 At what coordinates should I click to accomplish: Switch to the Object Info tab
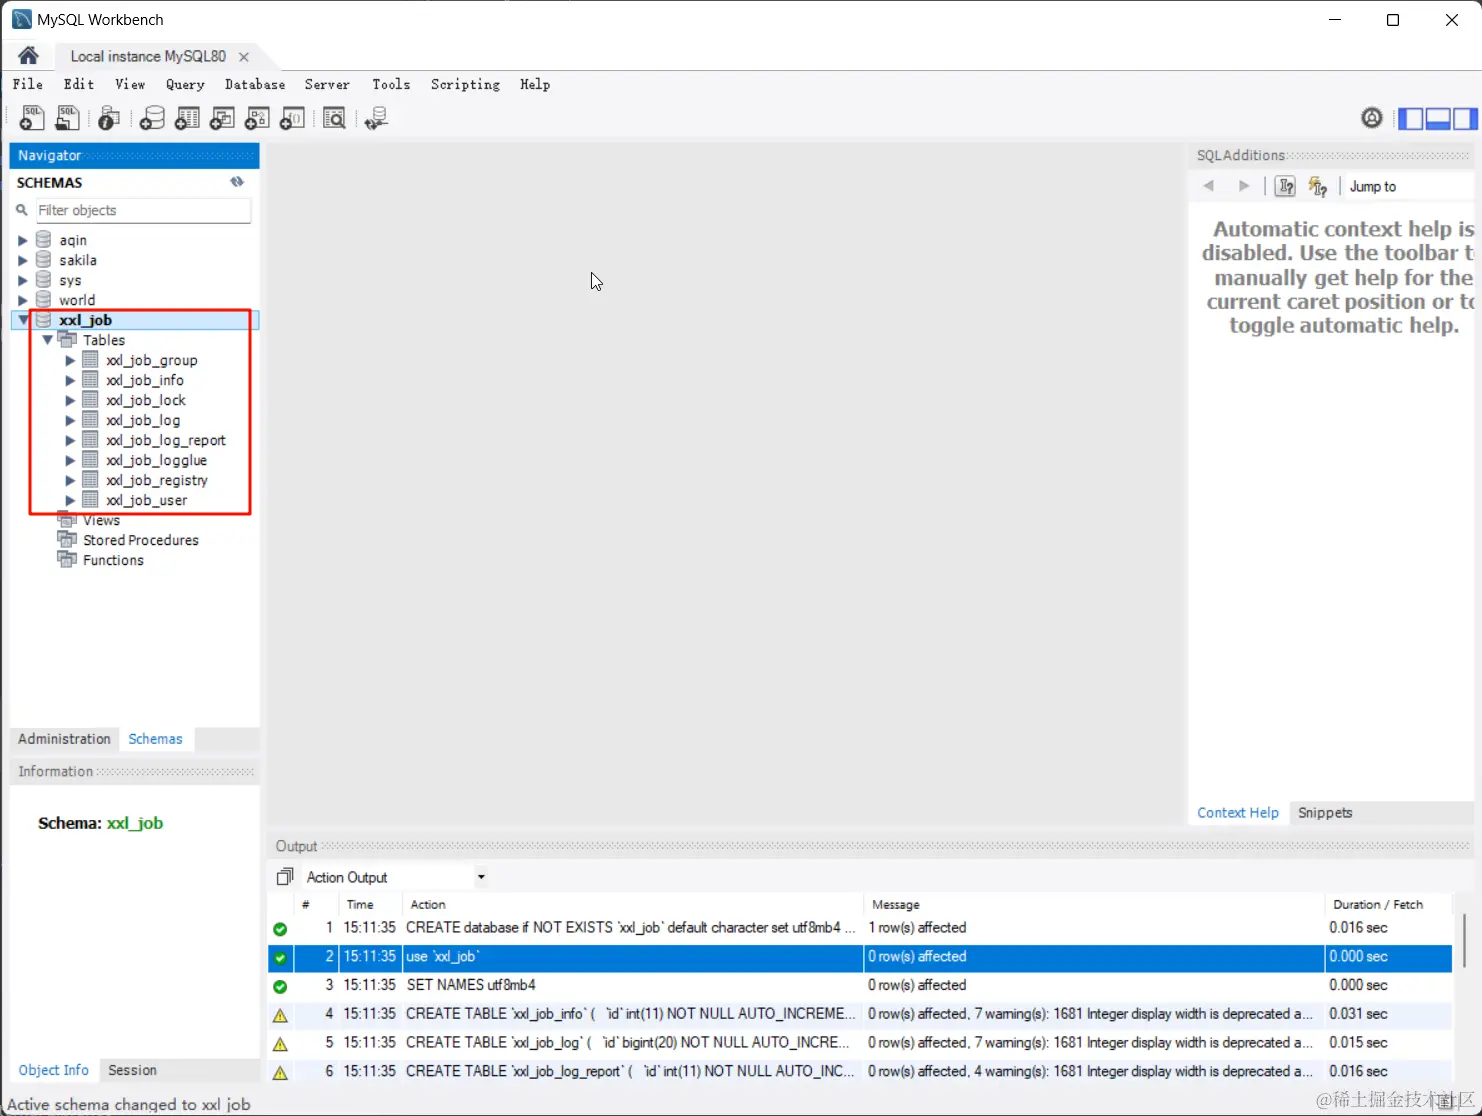point(54,1070)
